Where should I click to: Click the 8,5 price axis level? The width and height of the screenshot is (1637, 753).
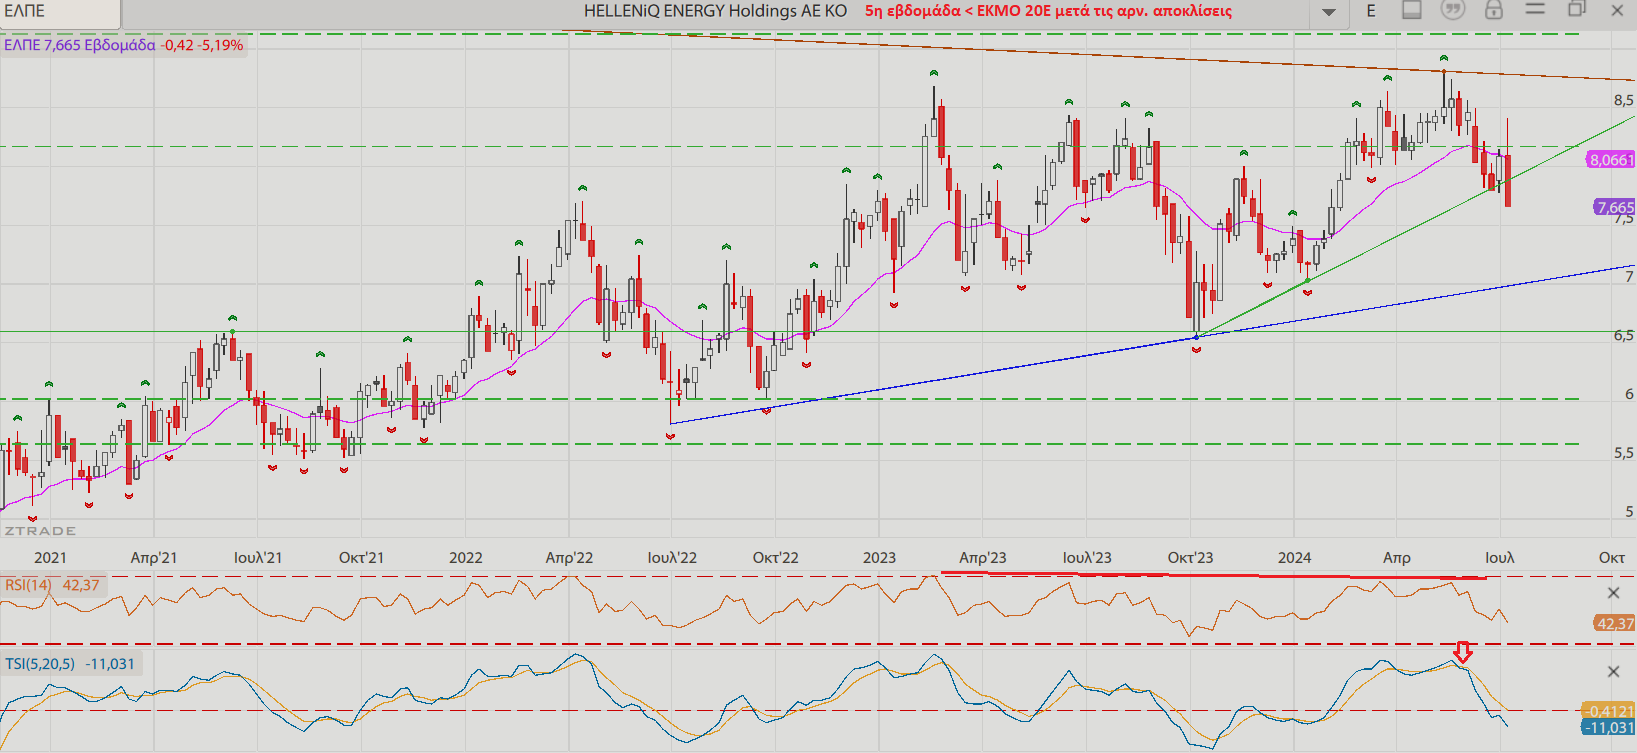1623,100
